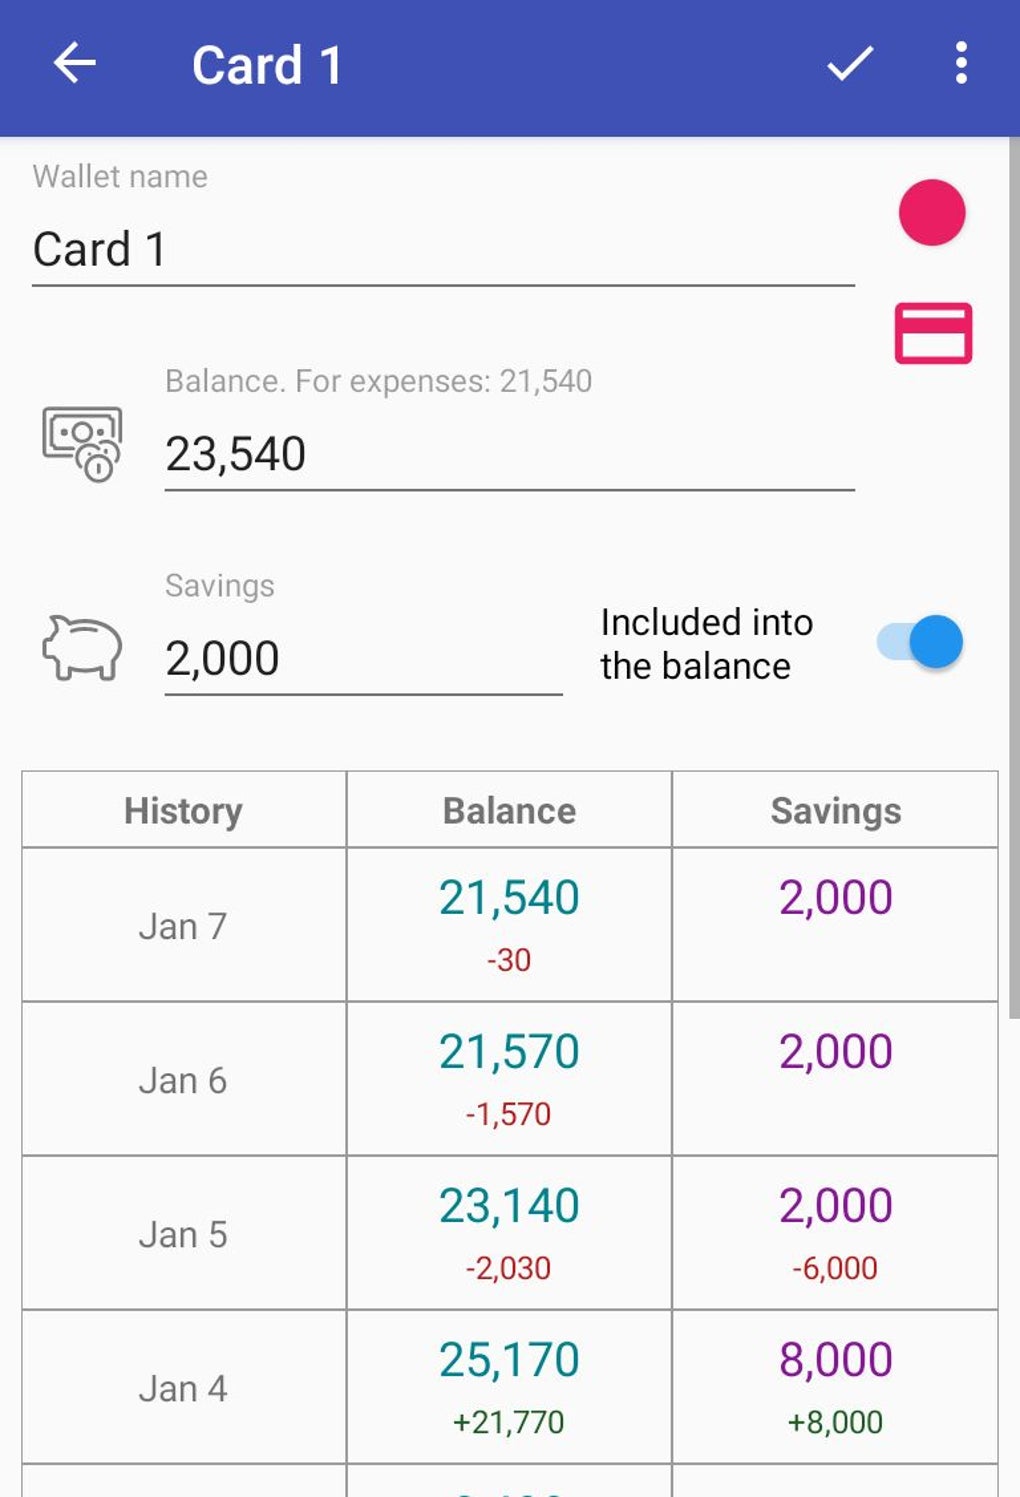
Task: Tap the pink wallet color circle
Action: pyautogui.click(x=932, y=213)
